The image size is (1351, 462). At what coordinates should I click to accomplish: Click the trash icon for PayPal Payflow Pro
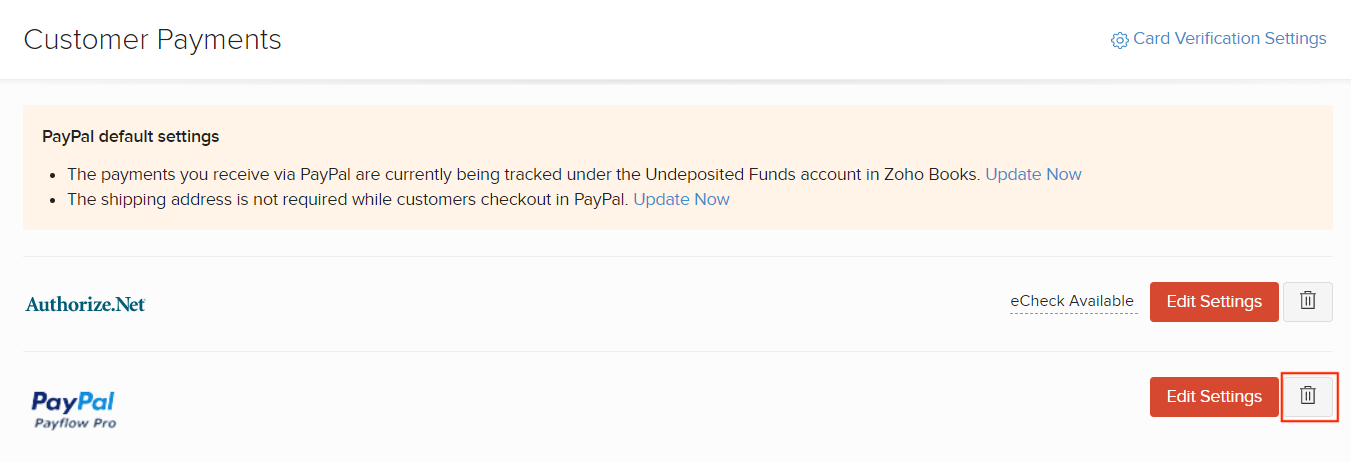pos(1307,396)
